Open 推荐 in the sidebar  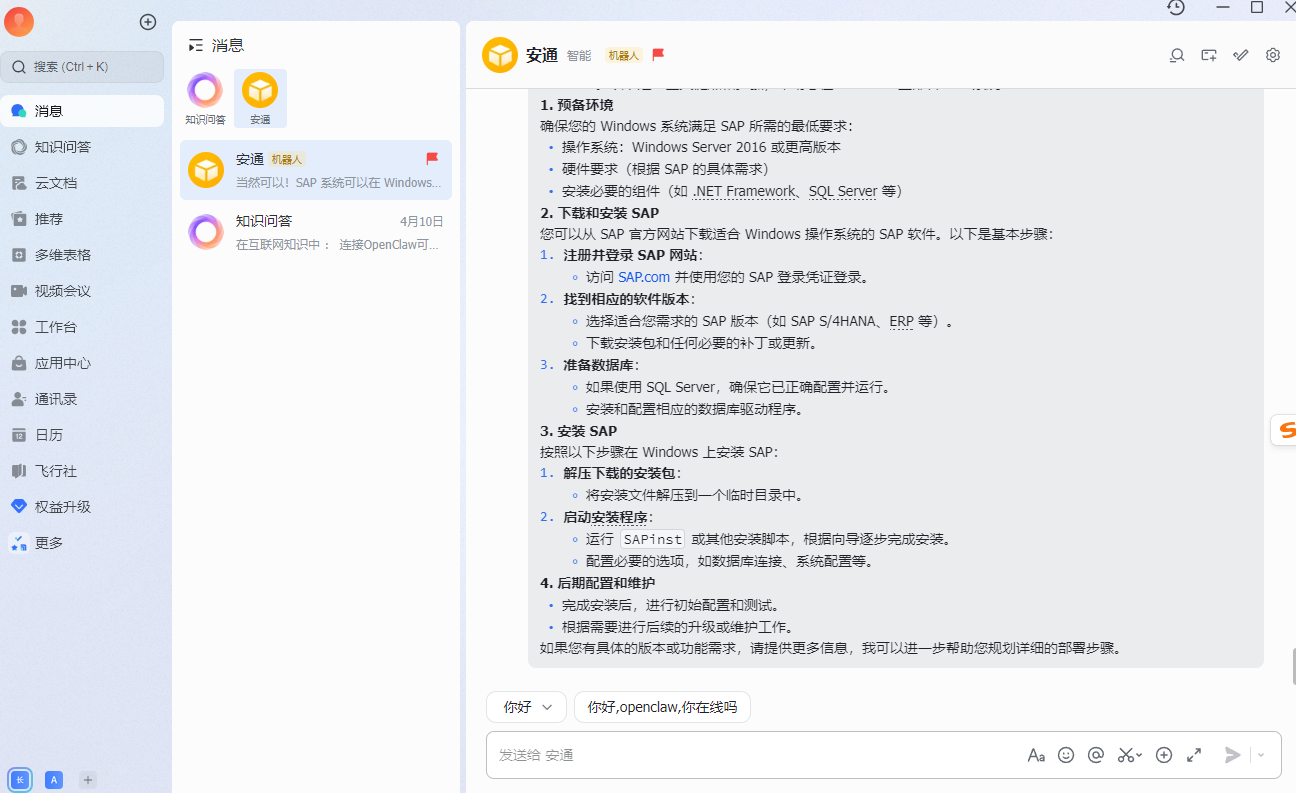pos(83,219)
